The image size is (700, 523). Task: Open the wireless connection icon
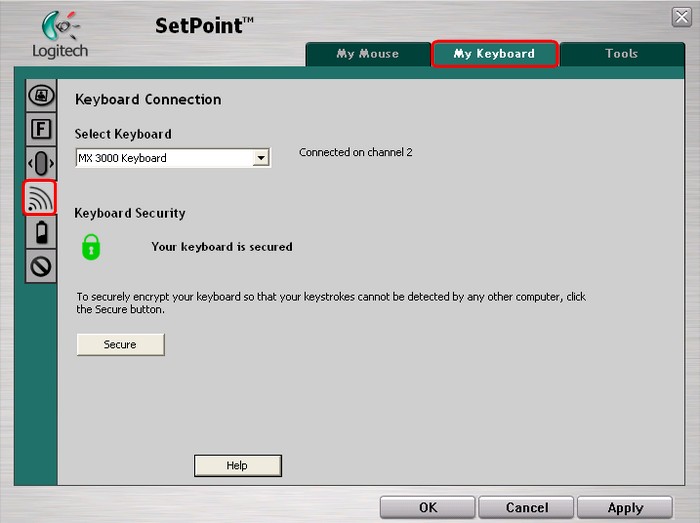(40, 198)
